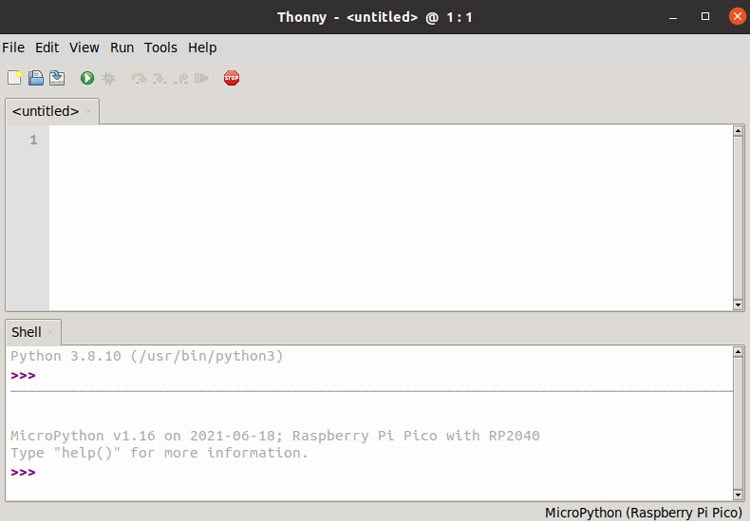Run current script with green play icon

(87, 78)
